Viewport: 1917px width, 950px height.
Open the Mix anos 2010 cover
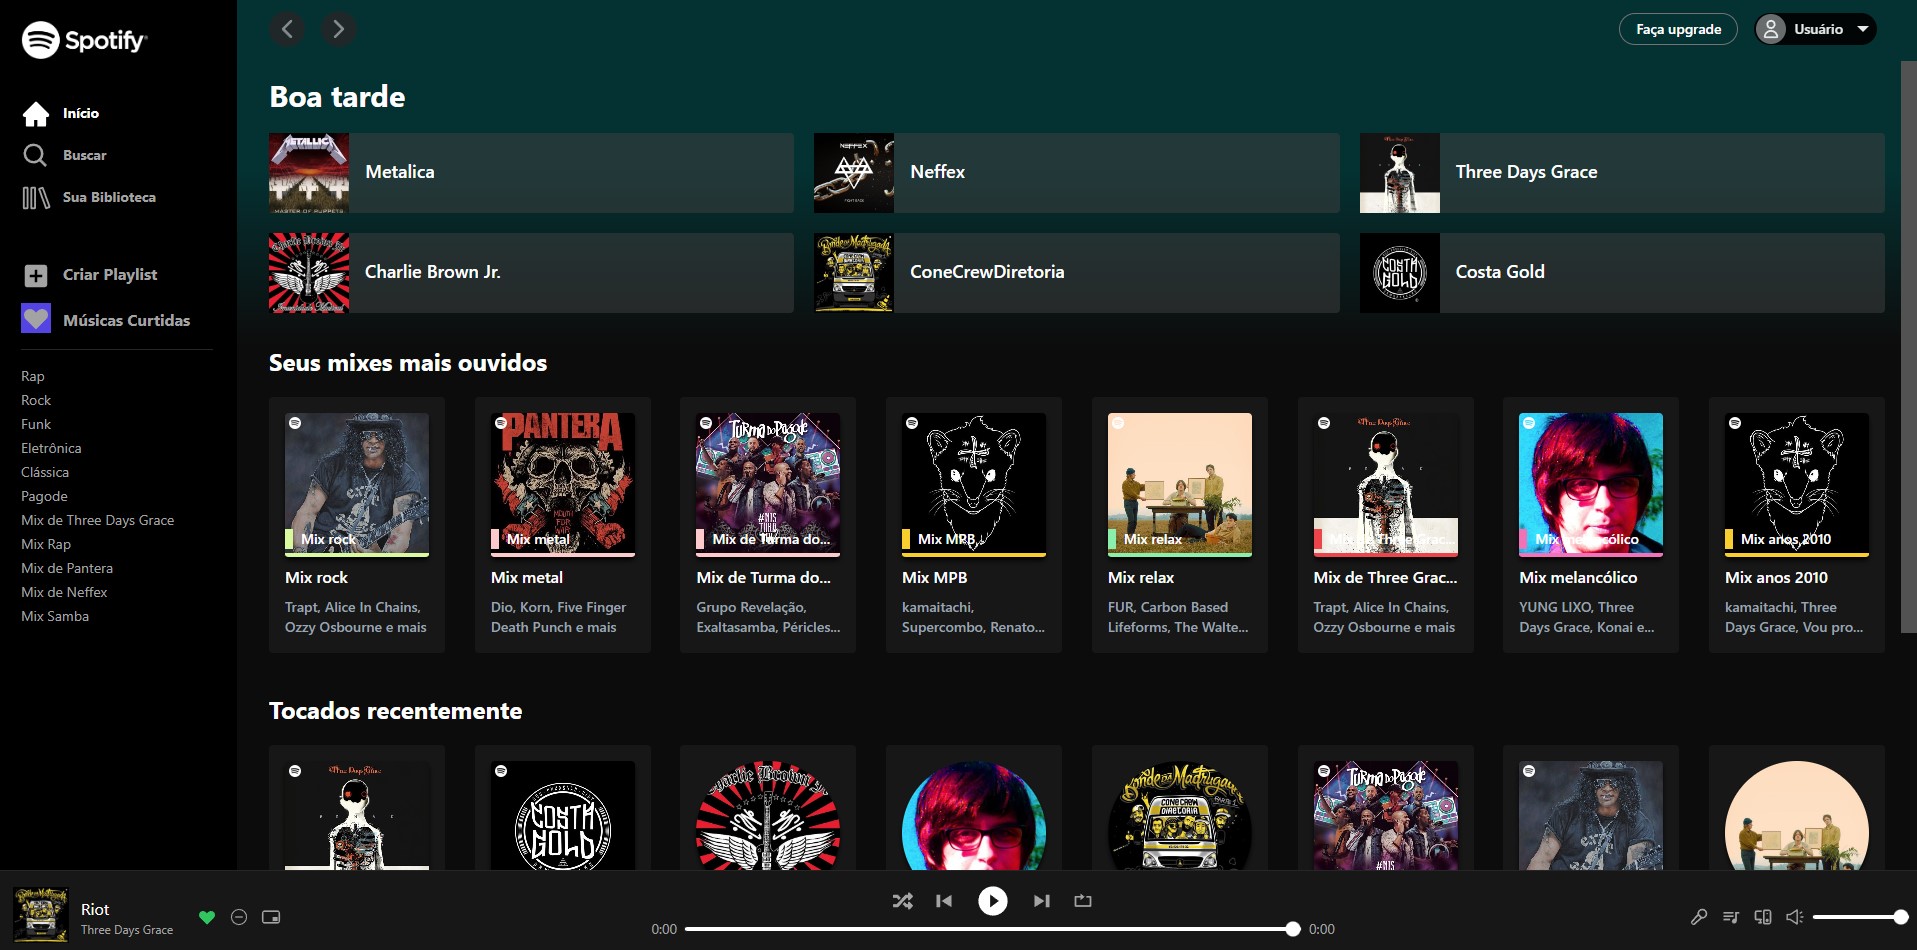click(x=1797, y=485)
